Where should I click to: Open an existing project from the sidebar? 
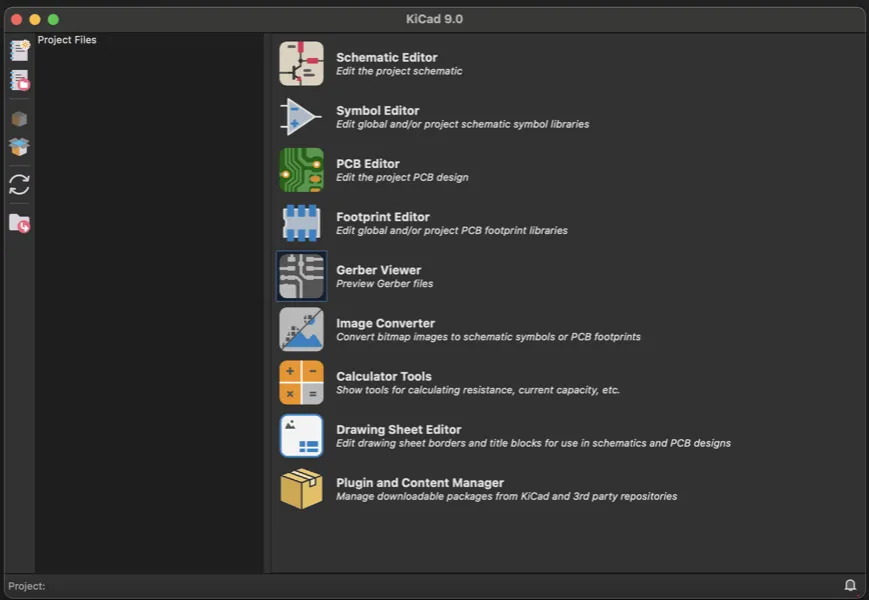click(17, 83)
